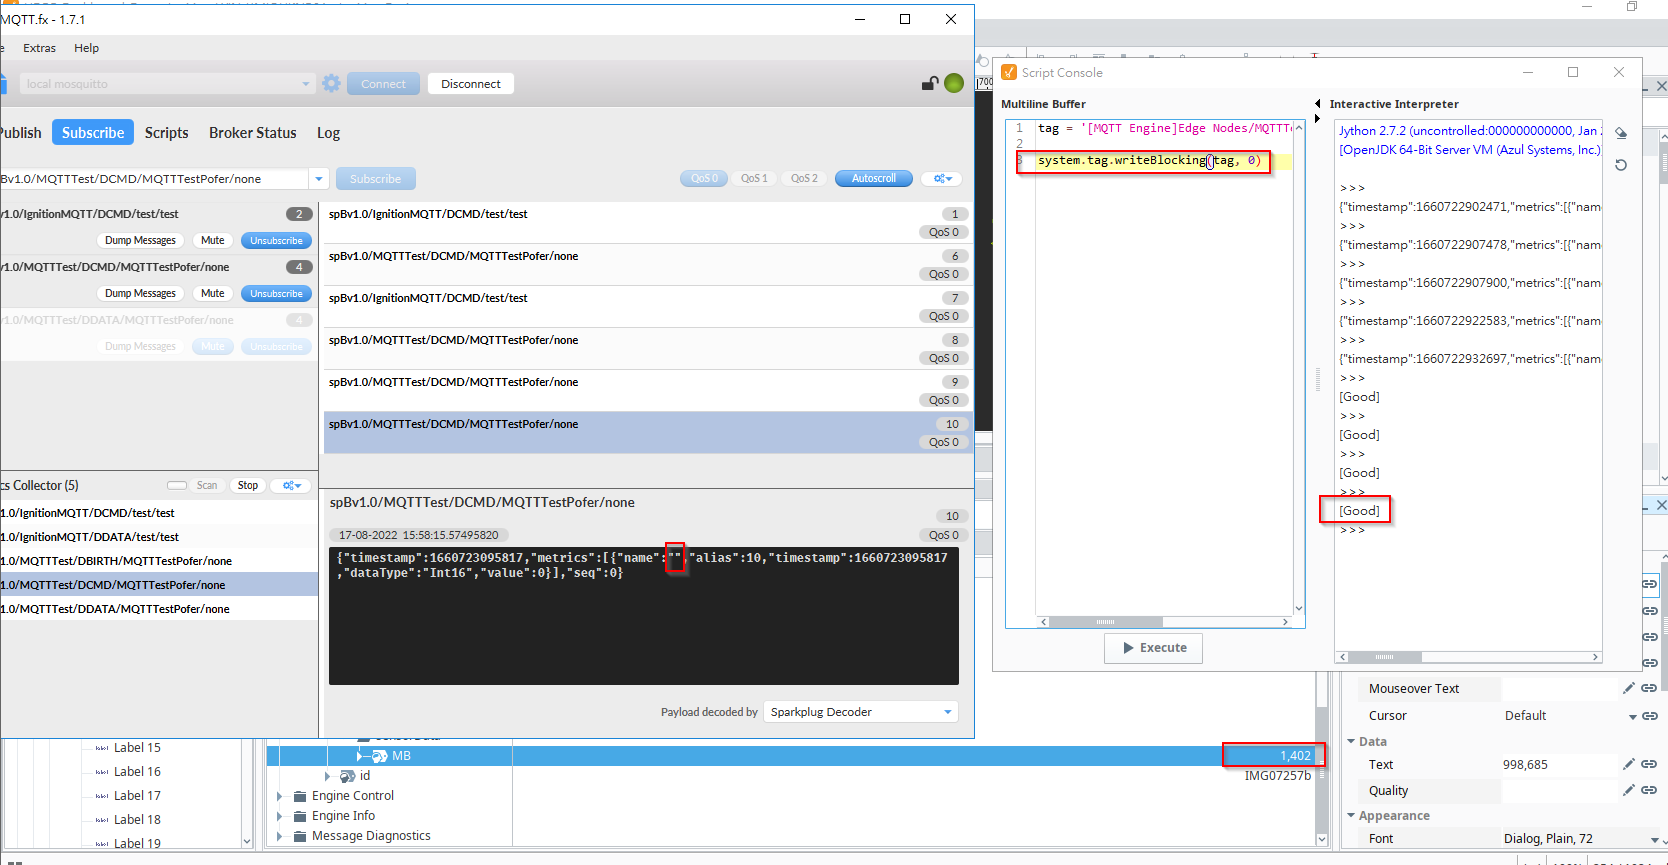Open binding link icon for Quality property
The image size is (1668, 865).
[1649, 790]
